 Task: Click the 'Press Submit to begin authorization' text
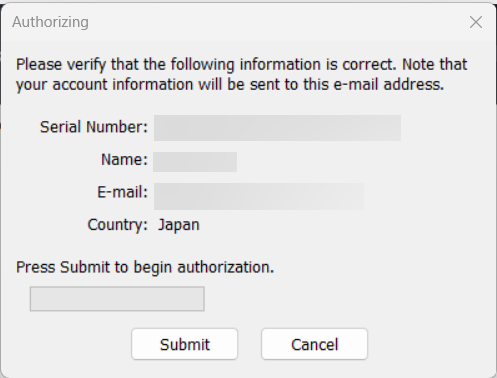pyautogui.click(x=145, y=267)
